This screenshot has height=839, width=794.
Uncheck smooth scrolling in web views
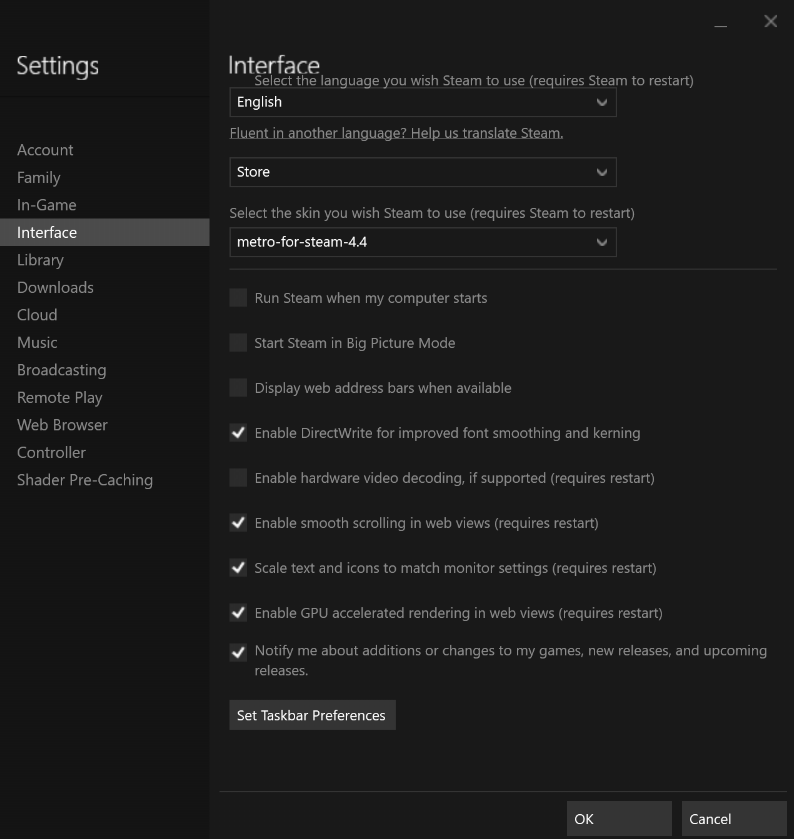point(238,523)
